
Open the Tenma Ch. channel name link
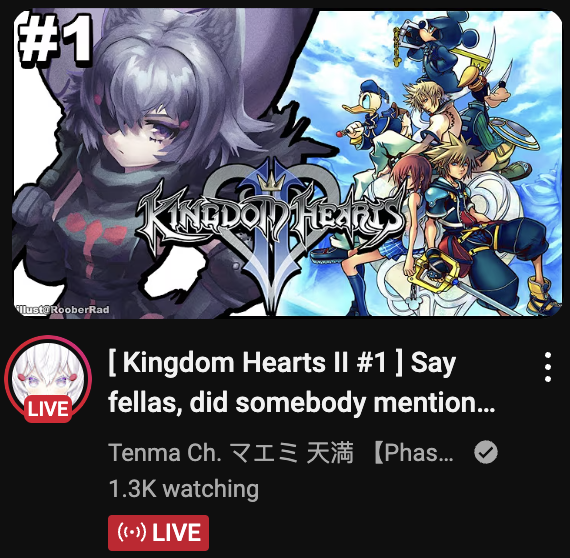[281, 453]
